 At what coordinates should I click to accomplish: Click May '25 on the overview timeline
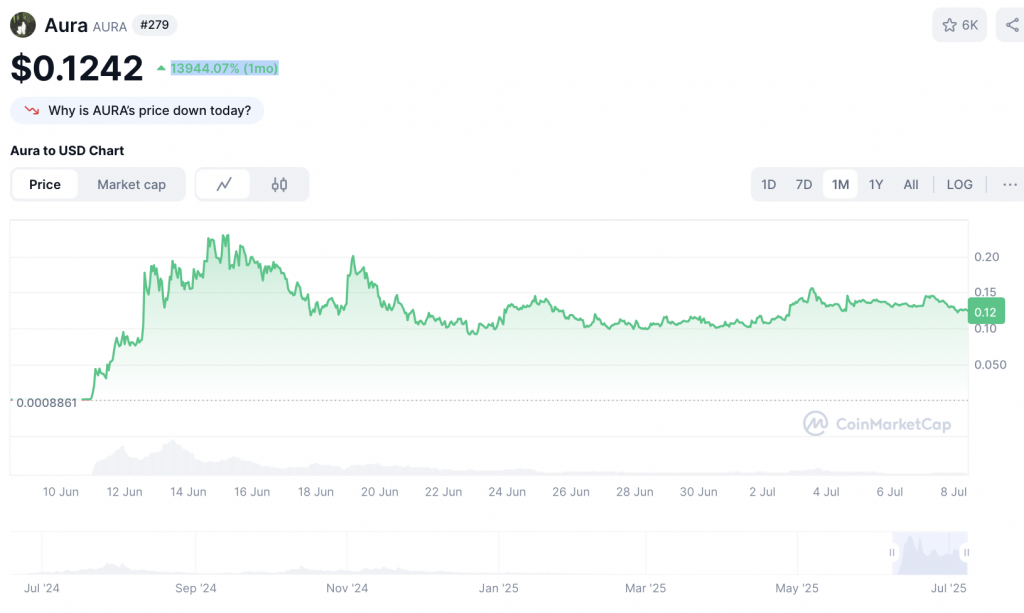point(797,588)
